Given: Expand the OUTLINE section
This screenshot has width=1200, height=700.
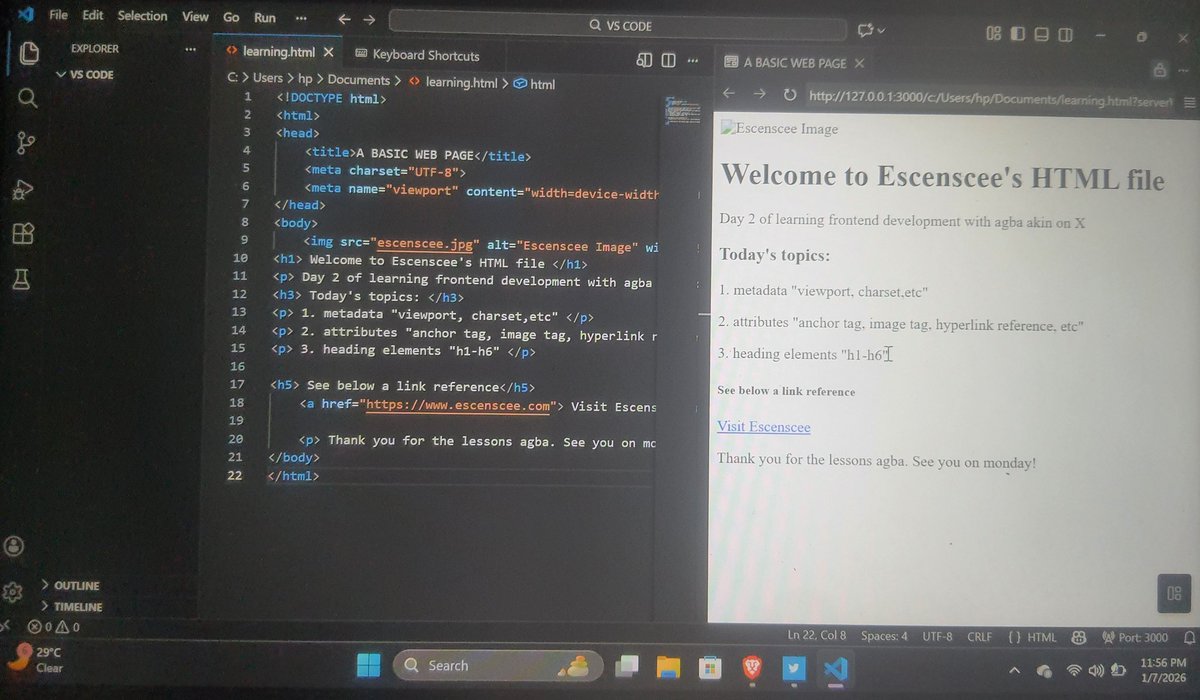Looking at the screenshot, I should (x=70, y=585).
